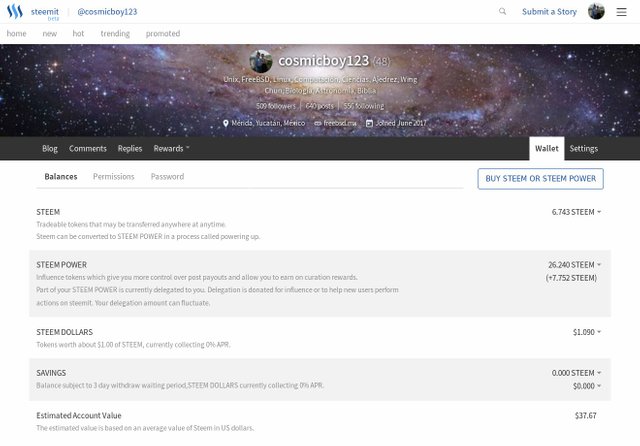Image resolution: width=640 pixels, height=446 pixels.
Task: Open the Permissions sub-tab
Action: pyautogui.click(x=113, y=177)
